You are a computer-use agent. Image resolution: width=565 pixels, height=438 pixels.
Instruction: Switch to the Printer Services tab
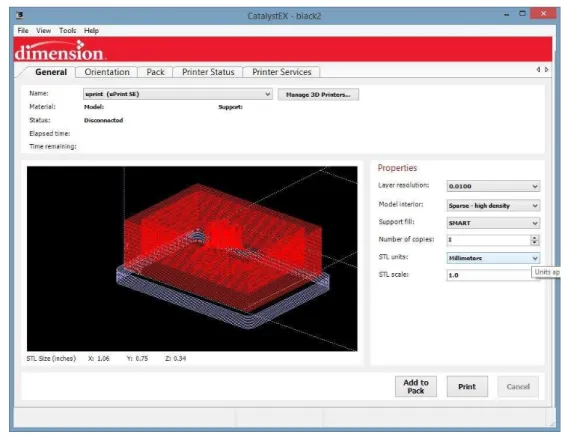(x=281, y=72)
